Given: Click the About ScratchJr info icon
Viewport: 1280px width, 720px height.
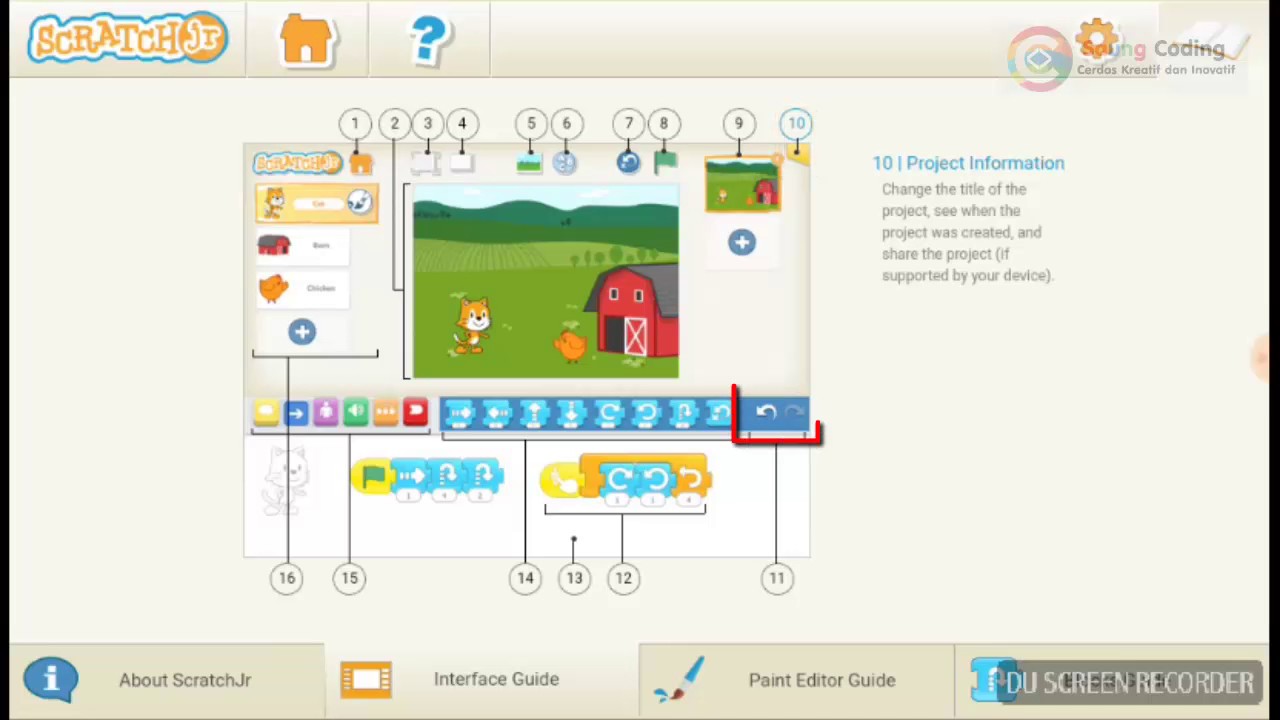Looking at the screenshot, I should [51, 679].
